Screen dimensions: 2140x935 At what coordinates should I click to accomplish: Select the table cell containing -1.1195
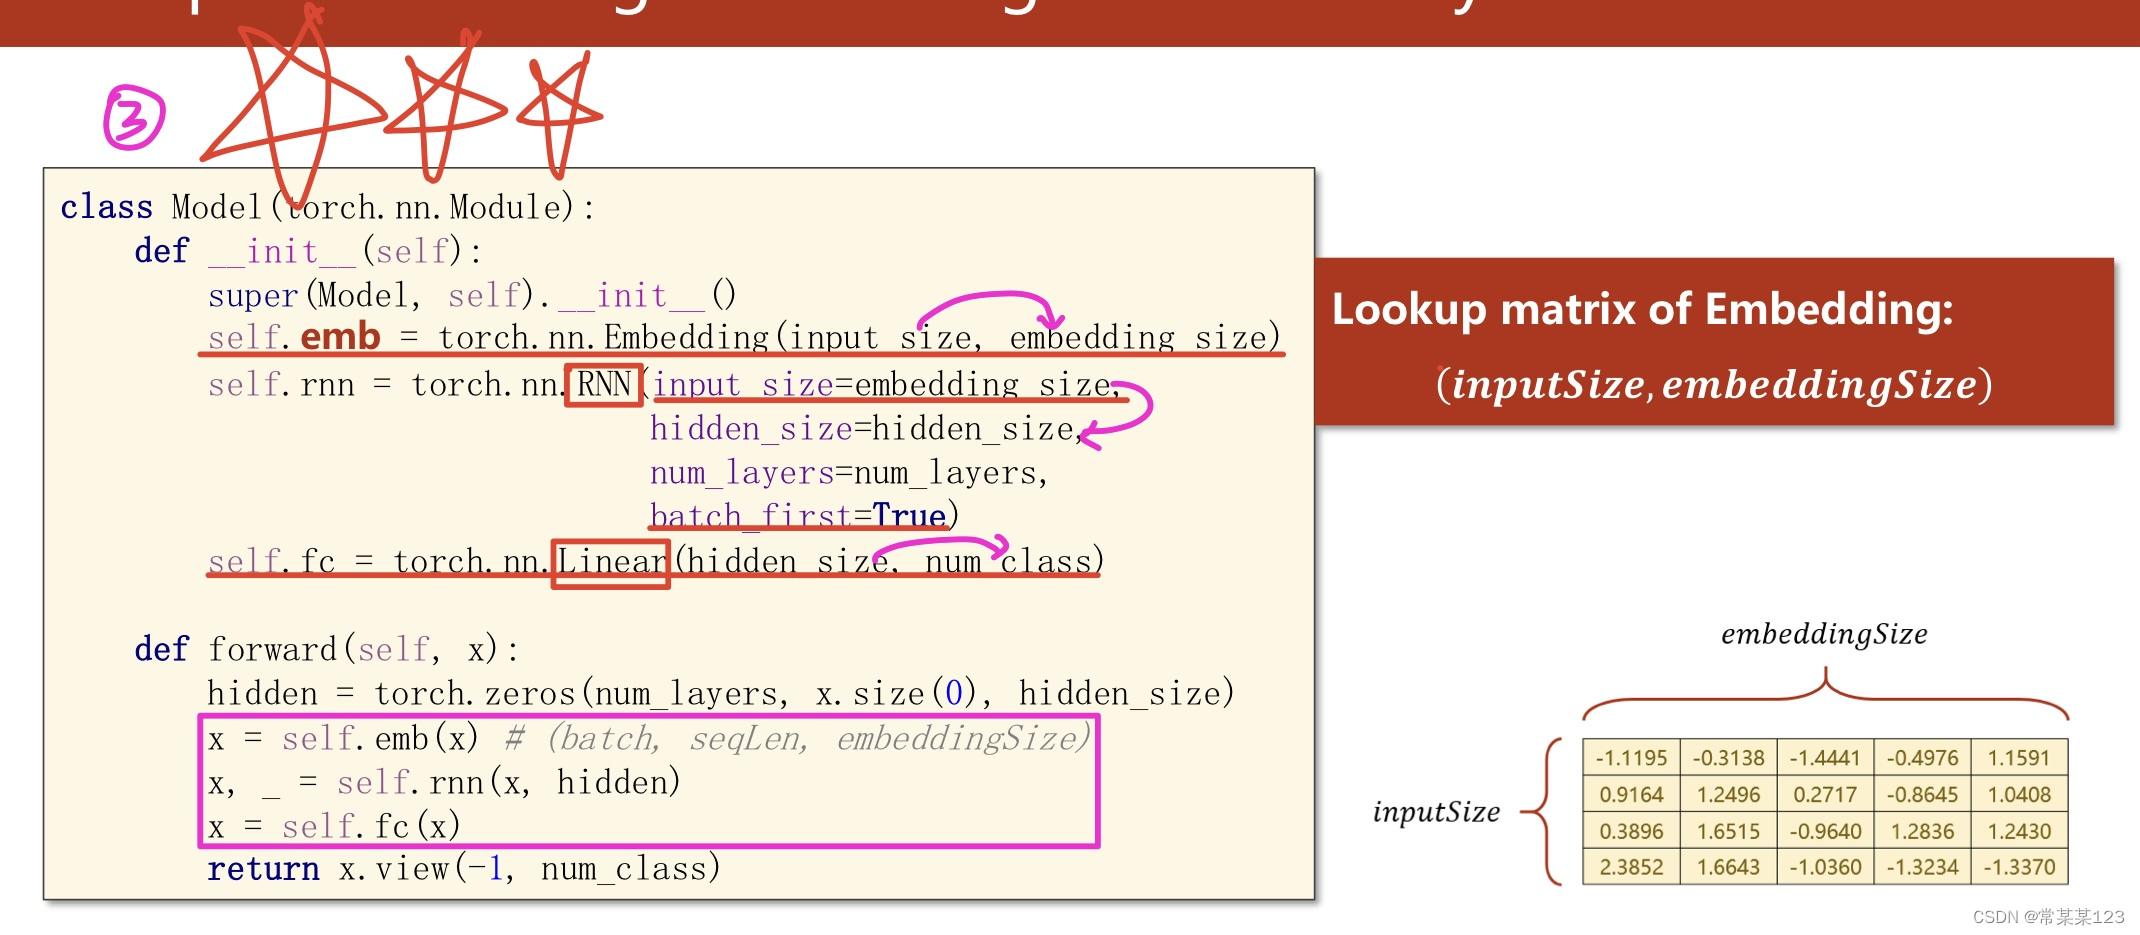click(x=1630, y=757)
